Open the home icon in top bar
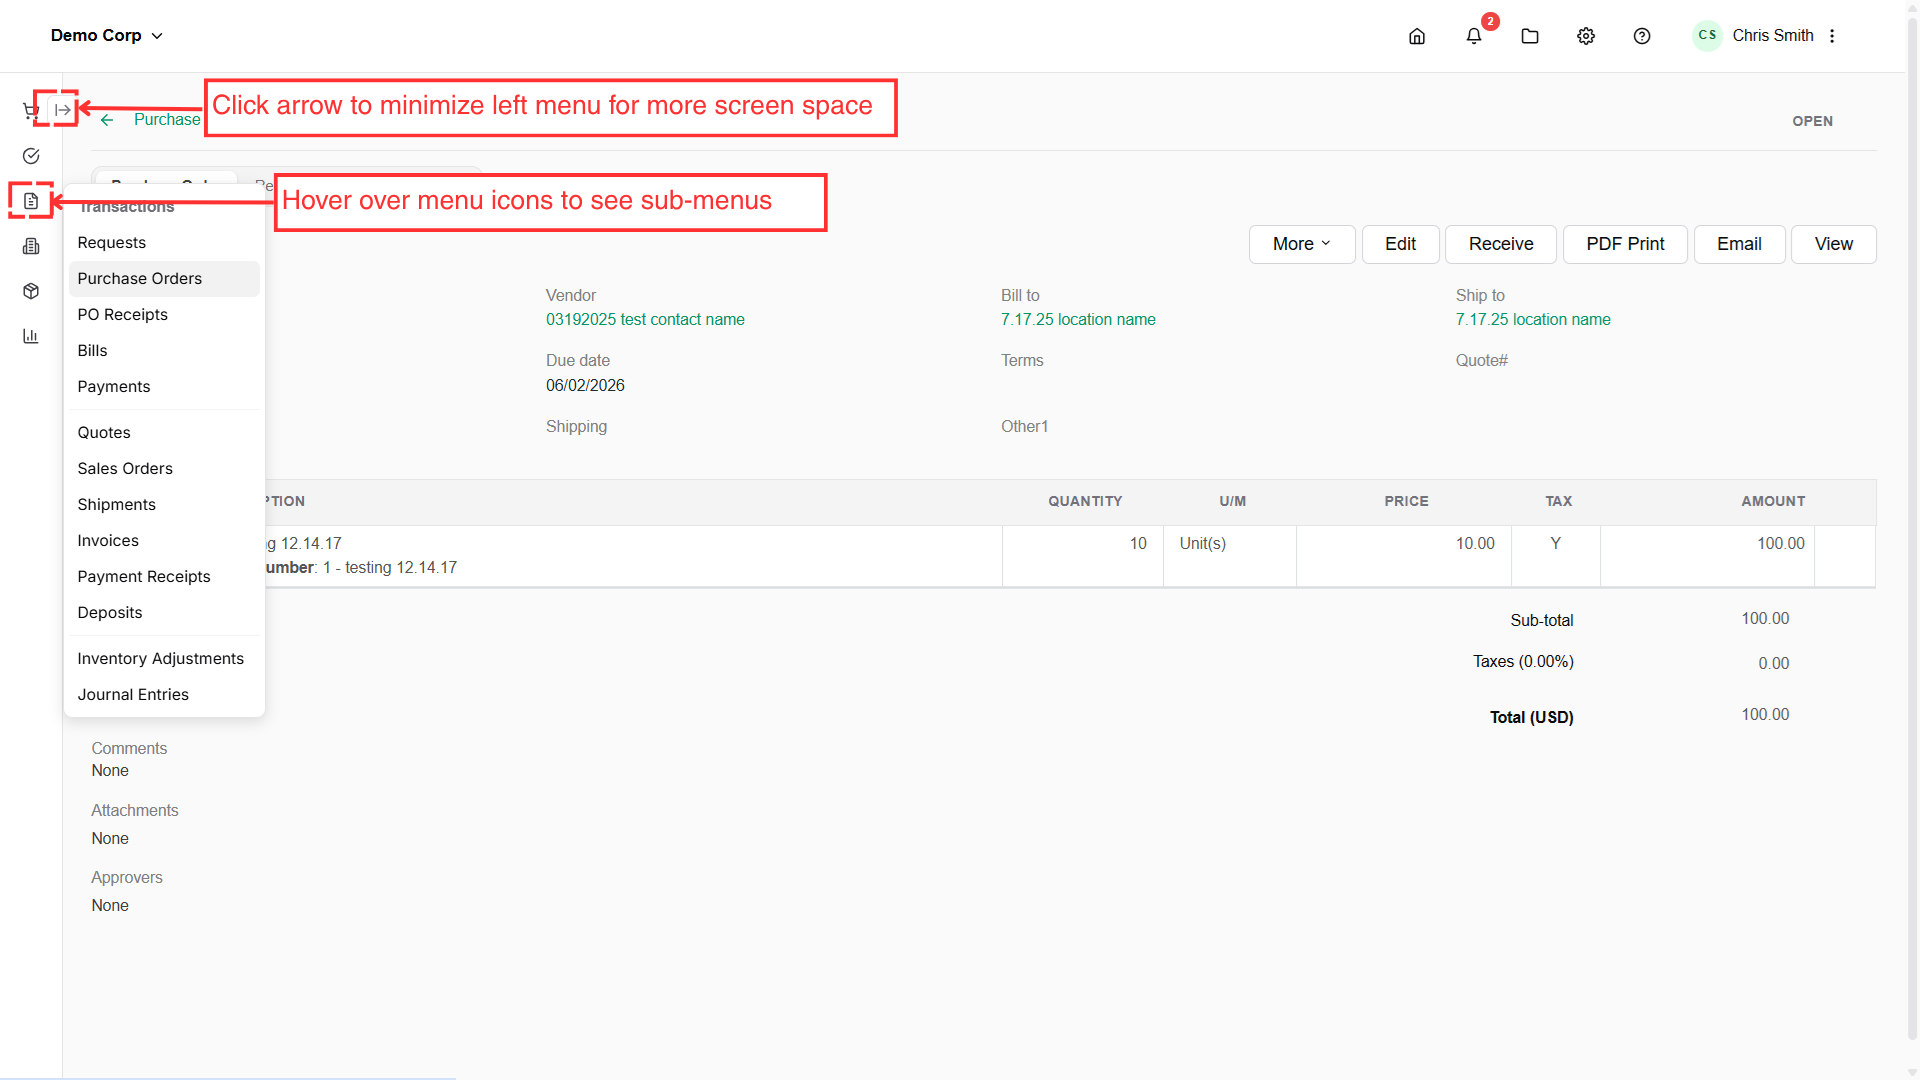The image size is (1920, 1080). (1417, 36)
